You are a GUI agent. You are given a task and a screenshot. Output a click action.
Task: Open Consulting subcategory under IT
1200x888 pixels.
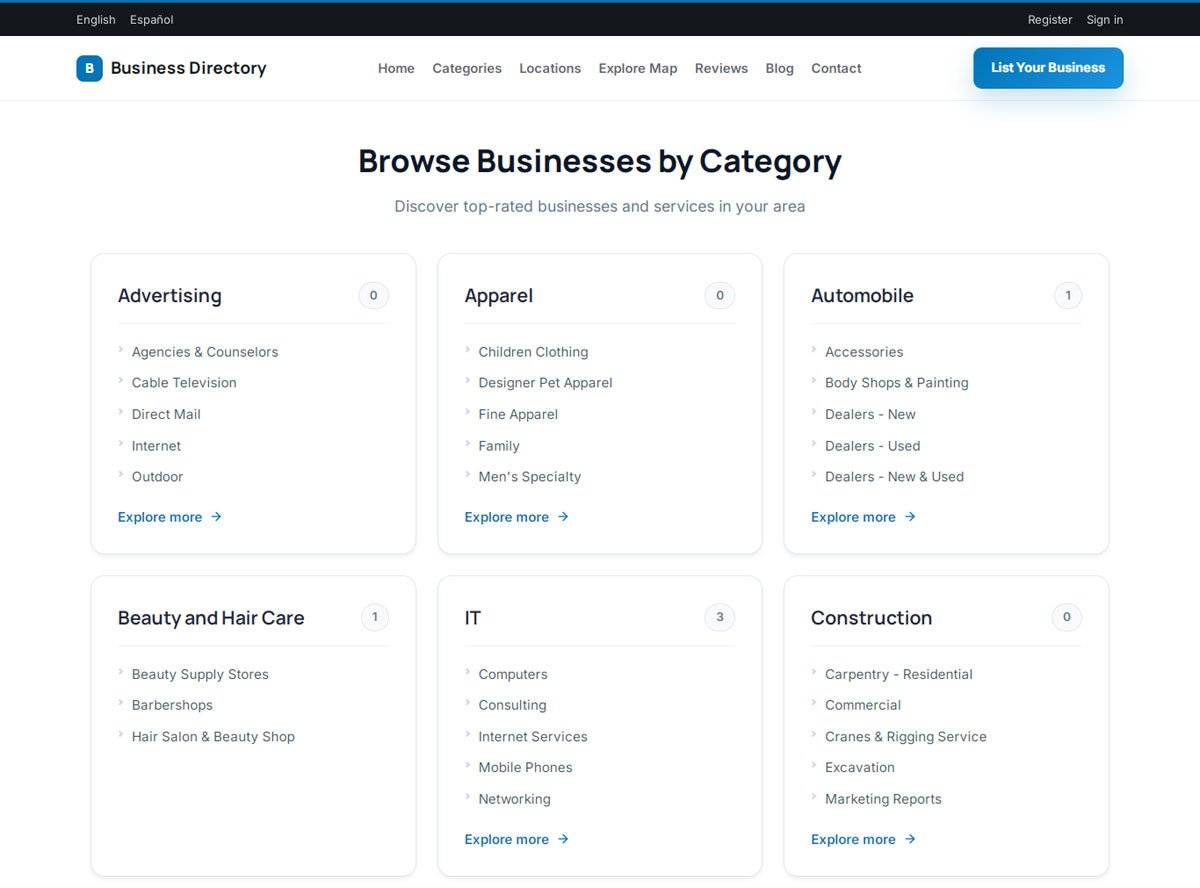(x=513, y=705)
